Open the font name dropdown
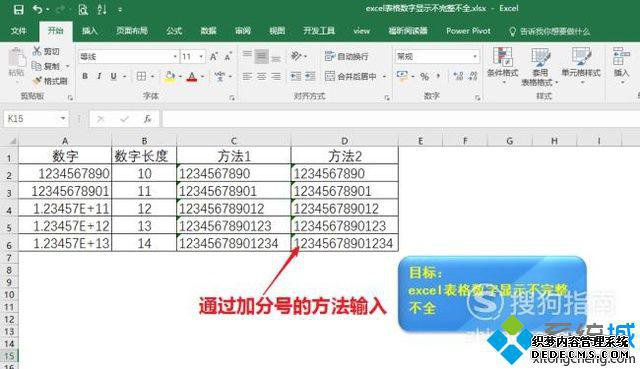This screenshot has width=640, height=369. 175,56
